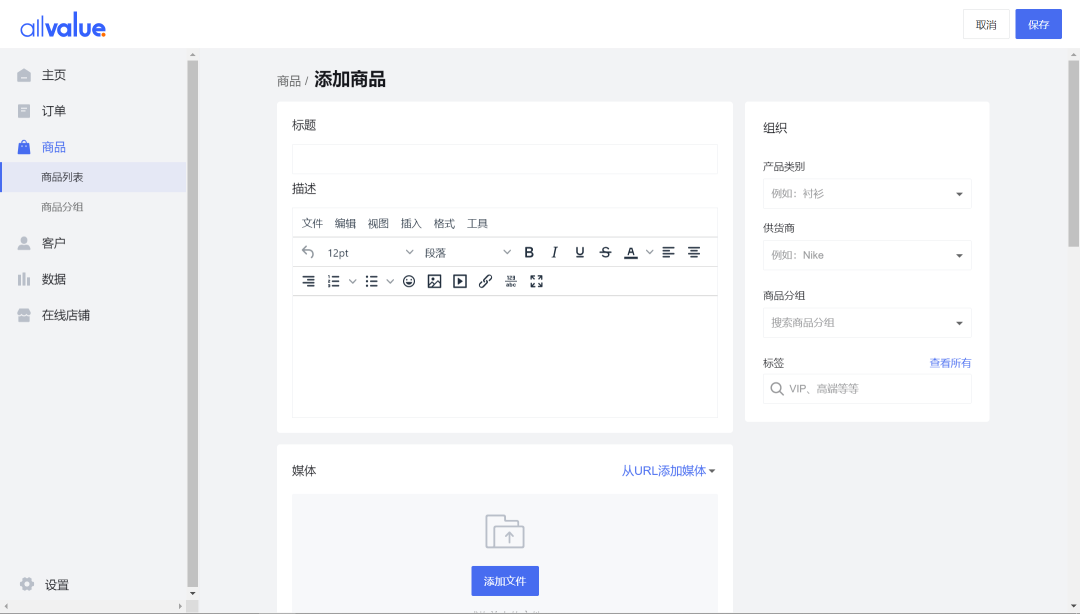Image resolution: width=1080 pixels, height=614 pixels.
Task: Toggle italic formatting
Action: 554,252
